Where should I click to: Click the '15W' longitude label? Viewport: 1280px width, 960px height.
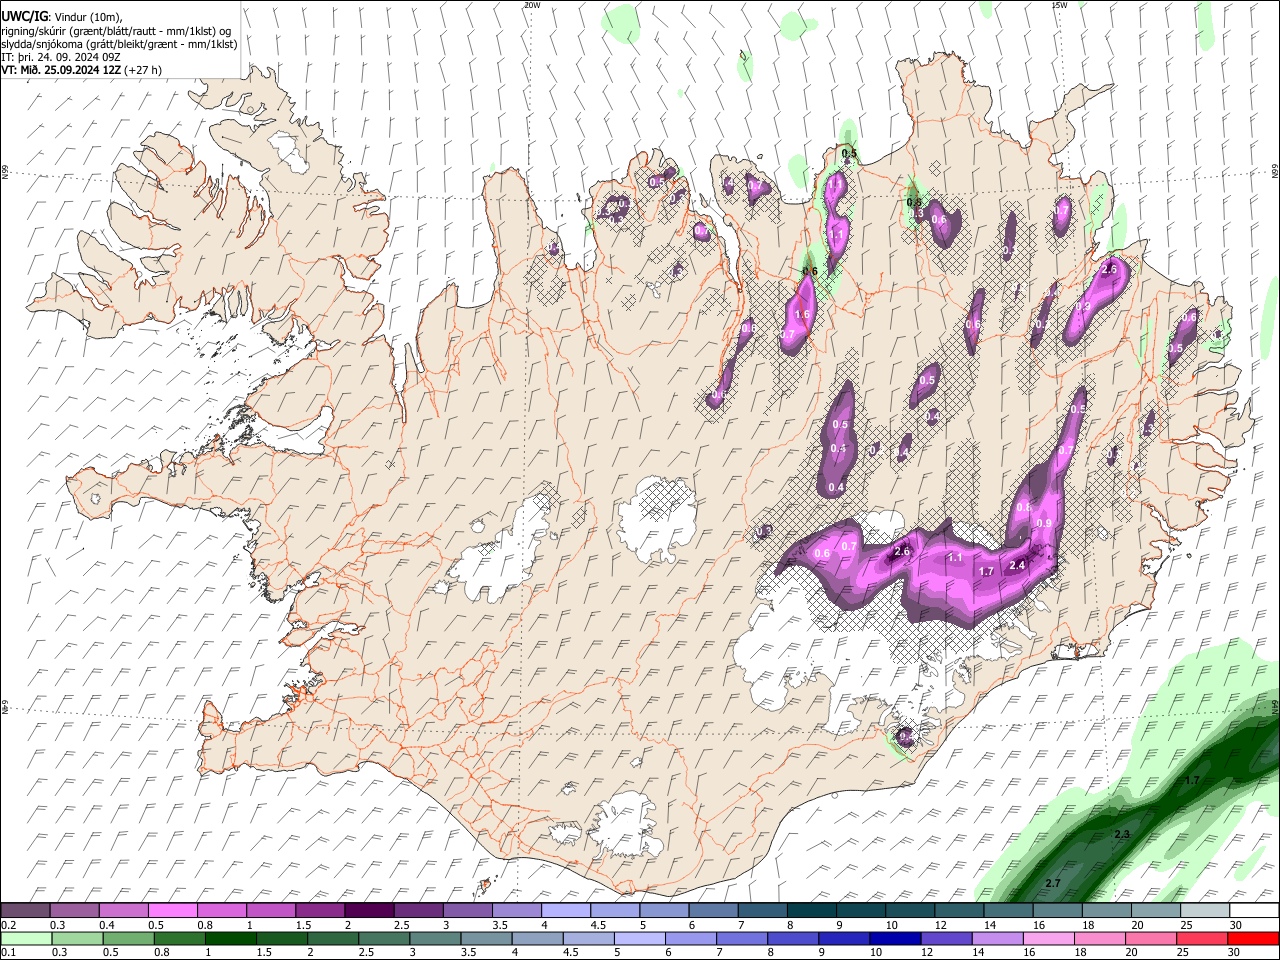[1059, 5]
